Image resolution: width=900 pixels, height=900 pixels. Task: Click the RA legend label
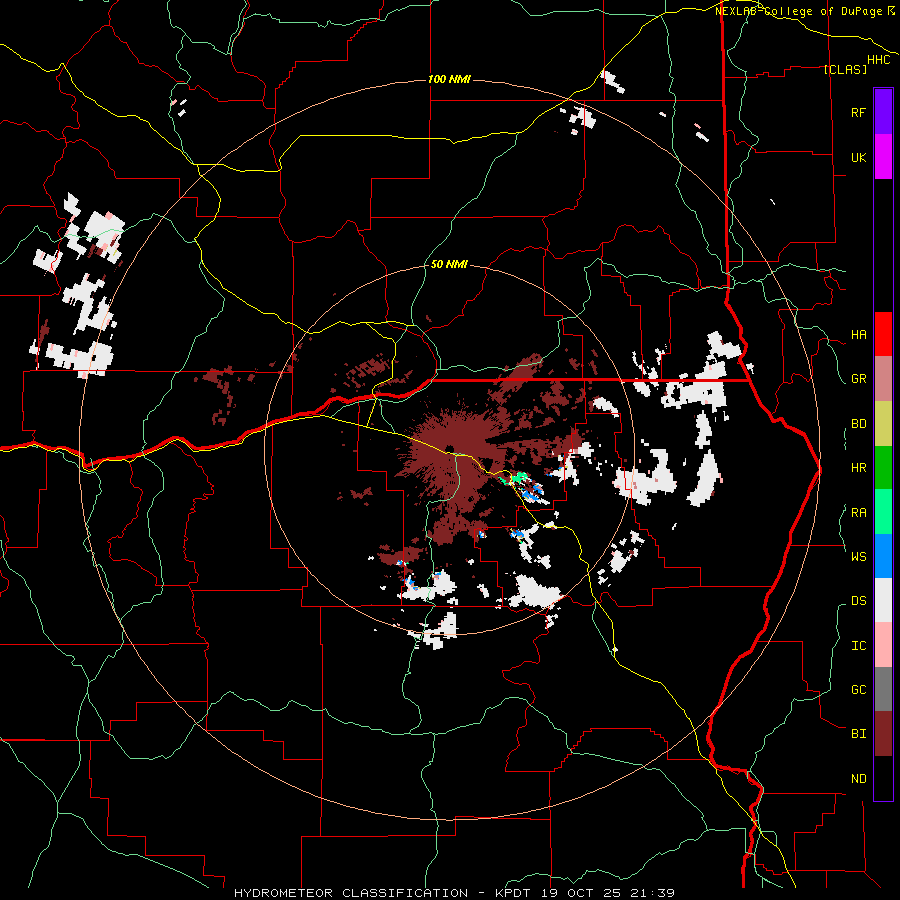(858, 513)
